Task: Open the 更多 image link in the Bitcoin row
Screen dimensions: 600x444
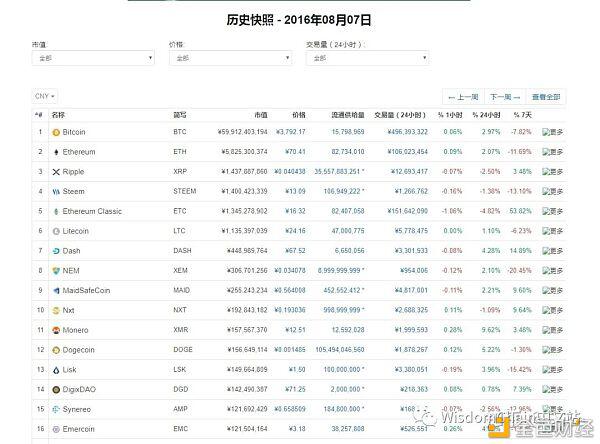Action: [x=553, y=132]
